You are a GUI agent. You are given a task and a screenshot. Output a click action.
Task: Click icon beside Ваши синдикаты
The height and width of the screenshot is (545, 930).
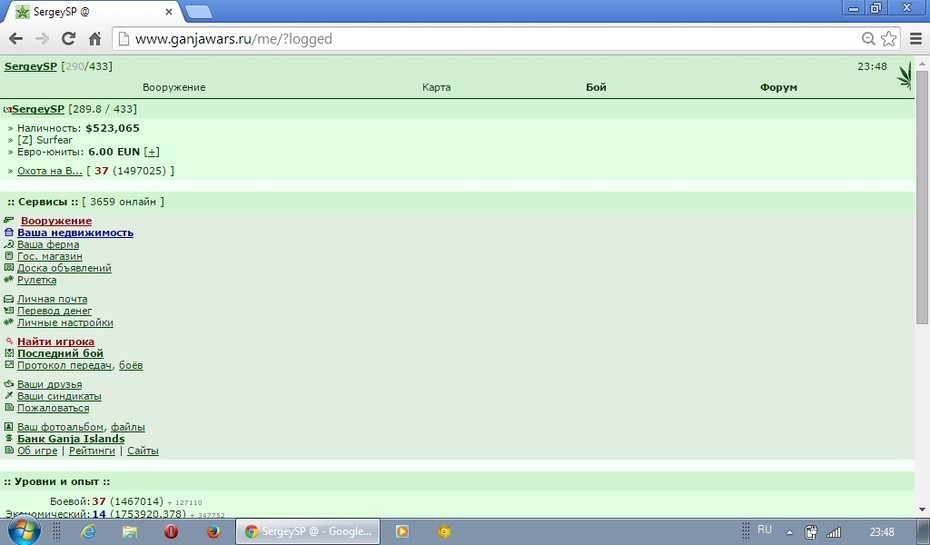(x=9, y=396)
